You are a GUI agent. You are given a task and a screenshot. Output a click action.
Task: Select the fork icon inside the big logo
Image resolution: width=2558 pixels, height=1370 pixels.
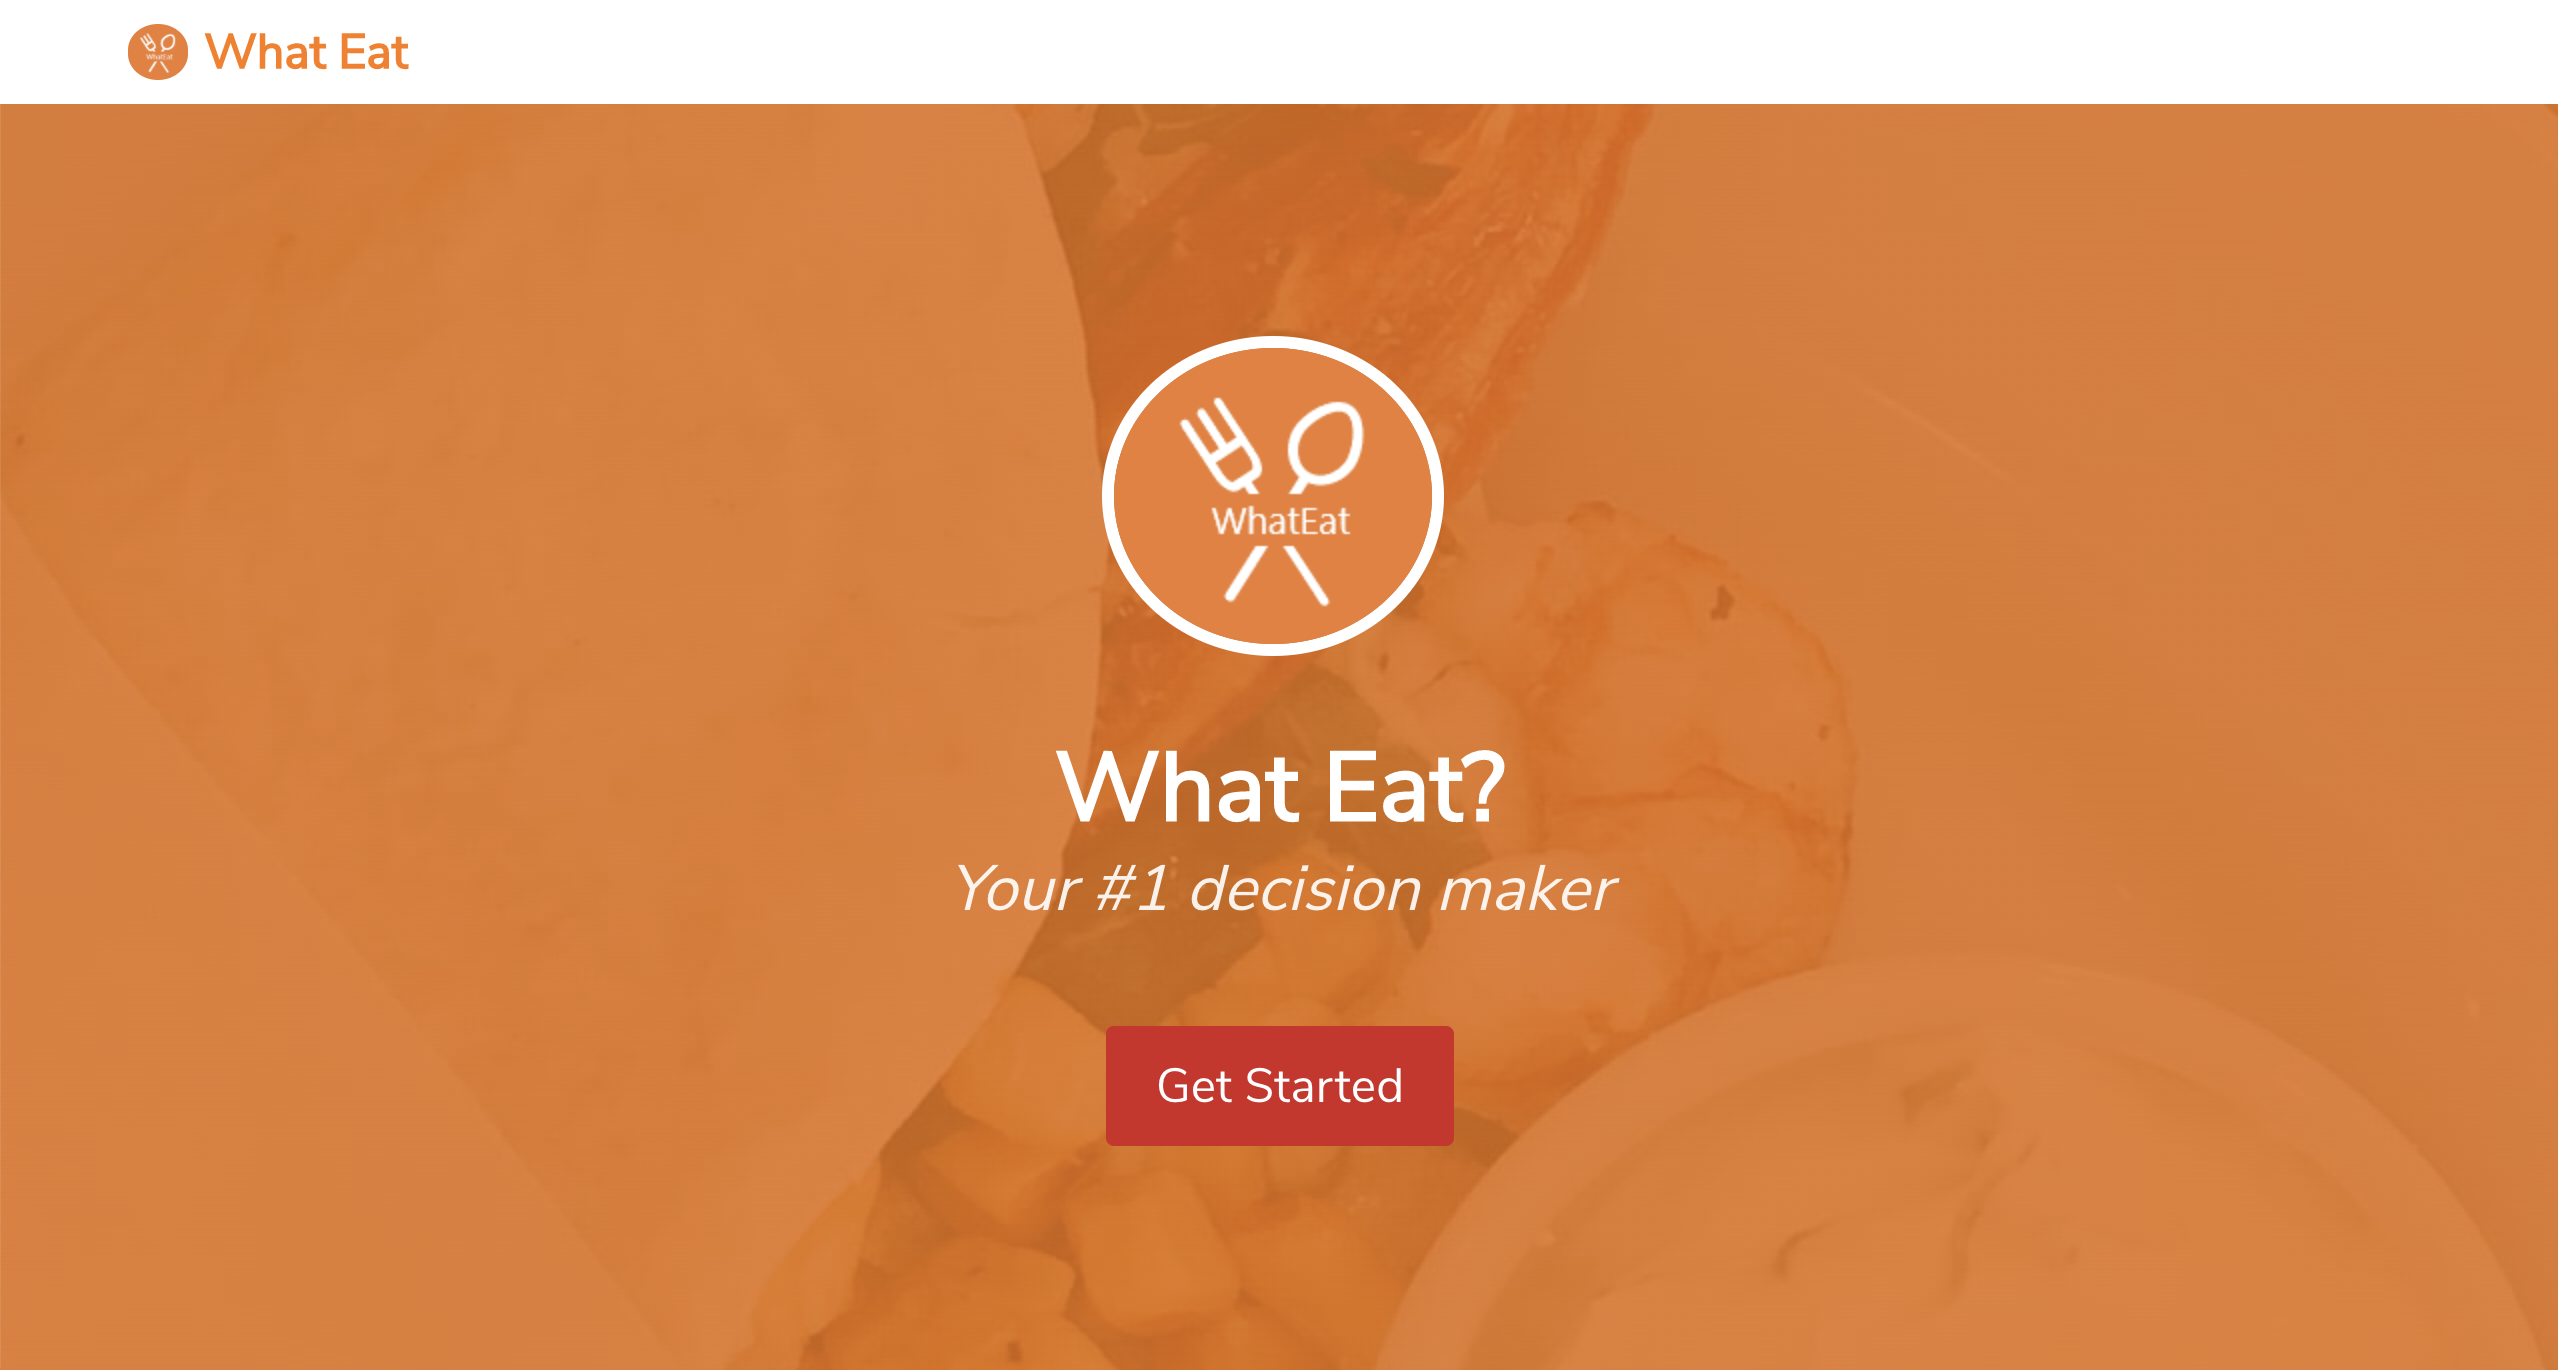pyautogui.click(x=1222, y=446)
